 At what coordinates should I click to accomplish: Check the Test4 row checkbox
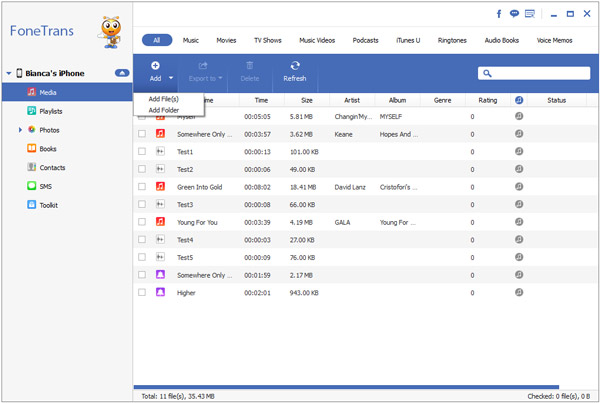(x=142, y=239)
